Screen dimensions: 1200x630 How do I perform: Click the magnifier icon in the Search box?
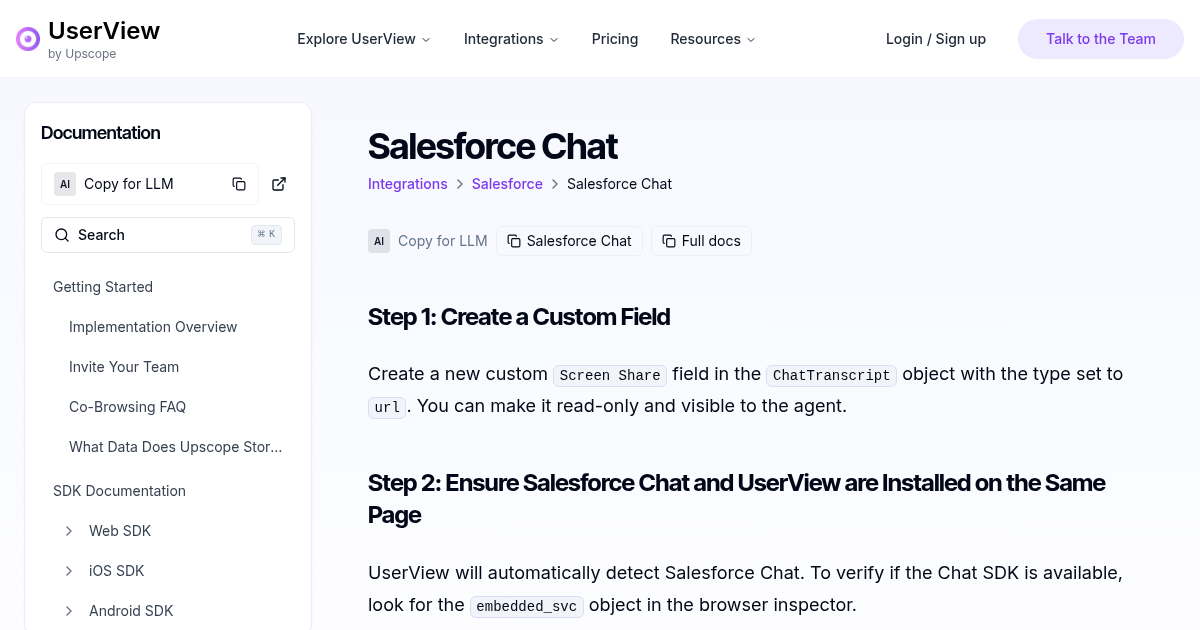(62, 235)
